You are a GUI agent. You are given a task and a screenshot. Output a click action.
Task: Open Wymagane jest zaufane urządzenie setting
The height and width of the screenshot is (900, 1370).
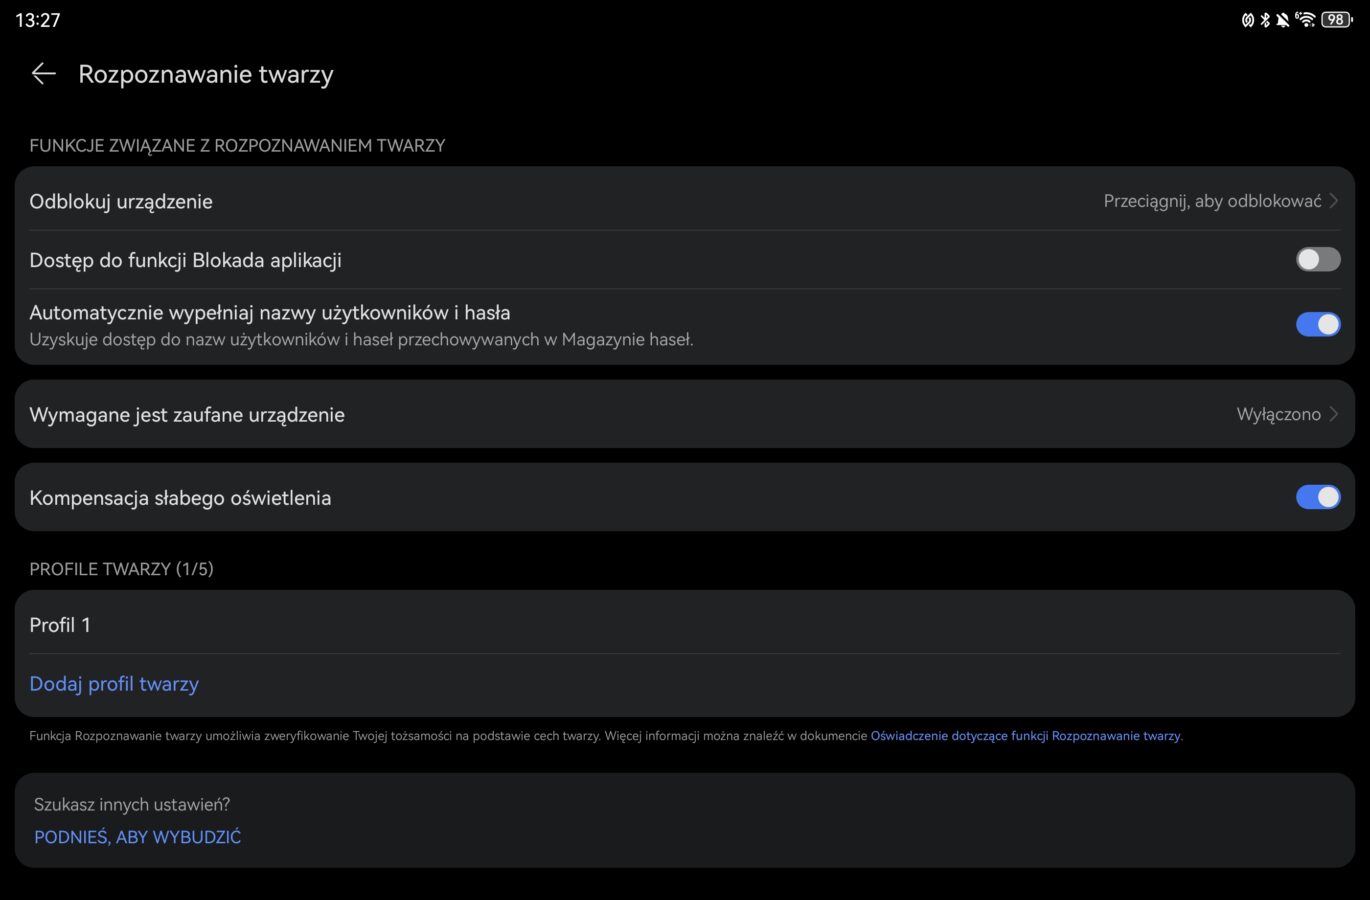pos(187,415)
